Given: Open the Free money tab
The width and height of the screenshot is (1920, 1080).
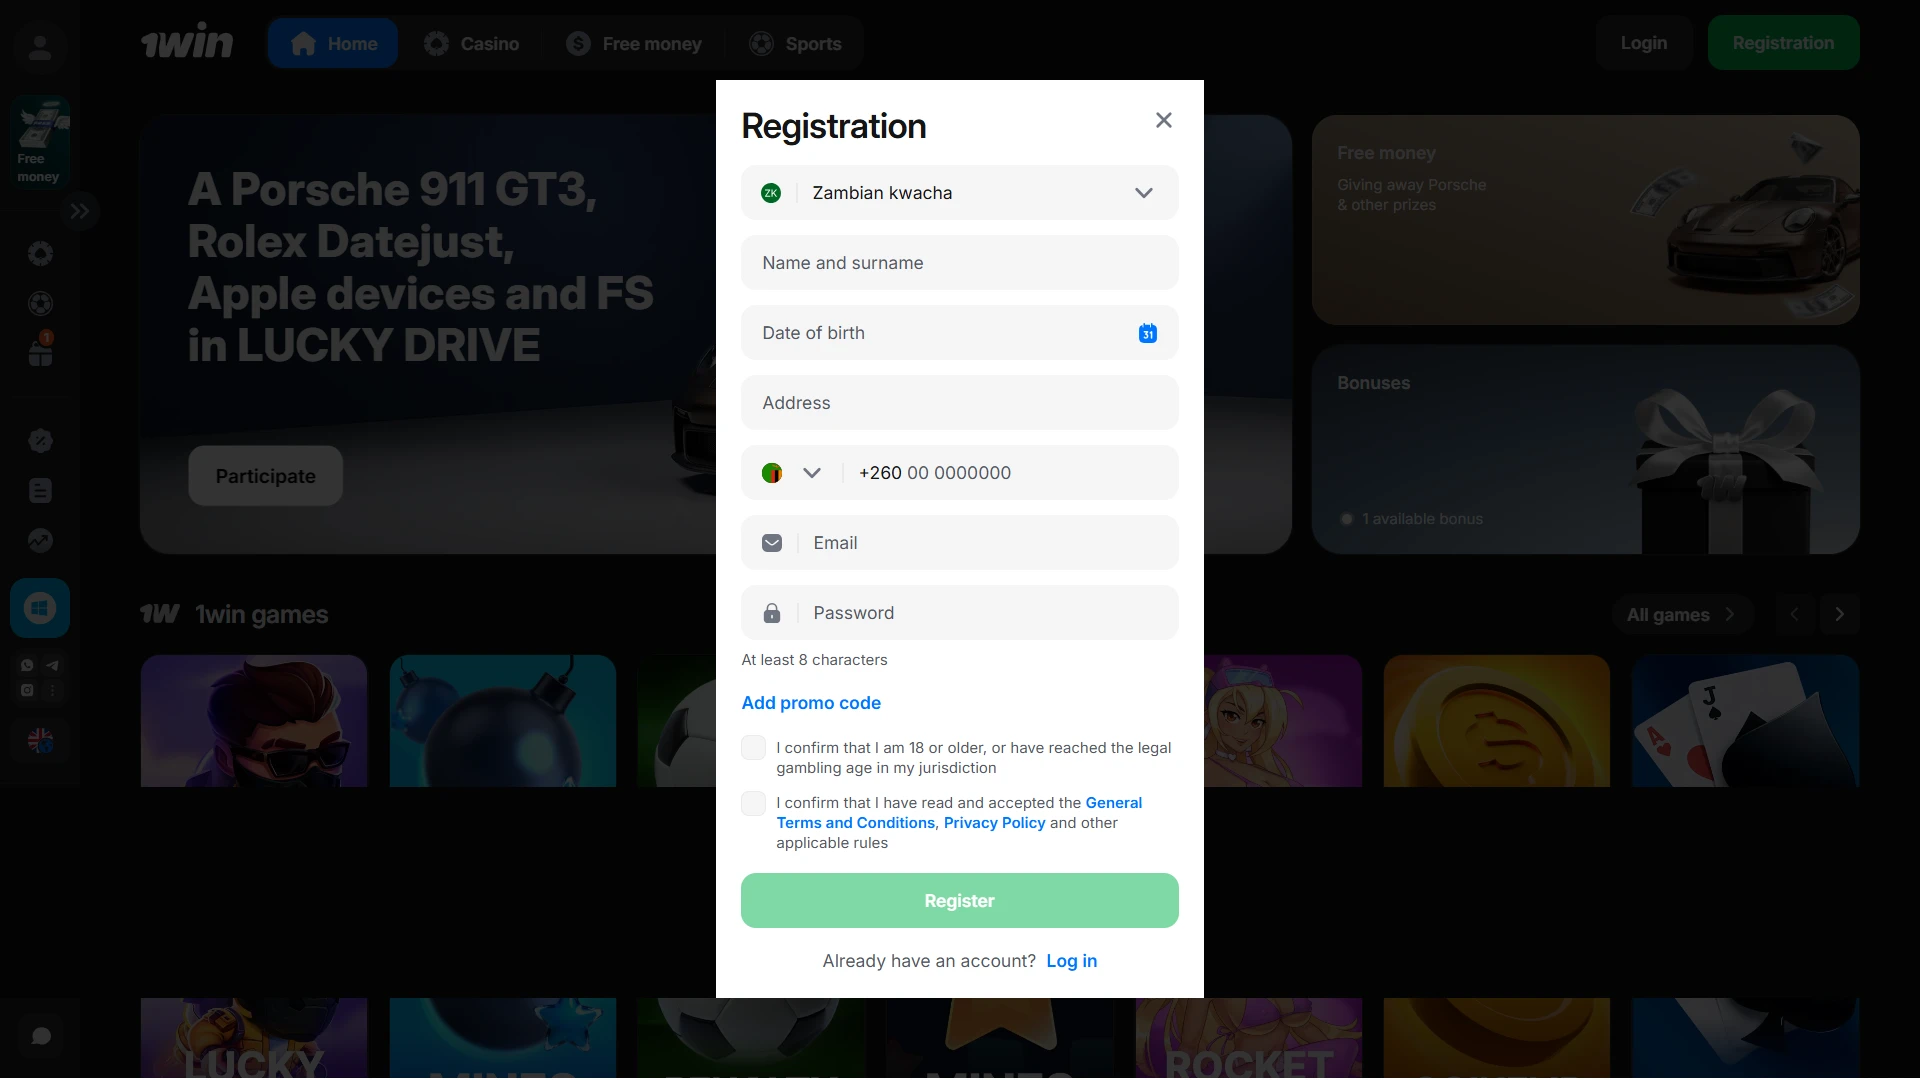Looking at the screenshot, I should [634, 44].
